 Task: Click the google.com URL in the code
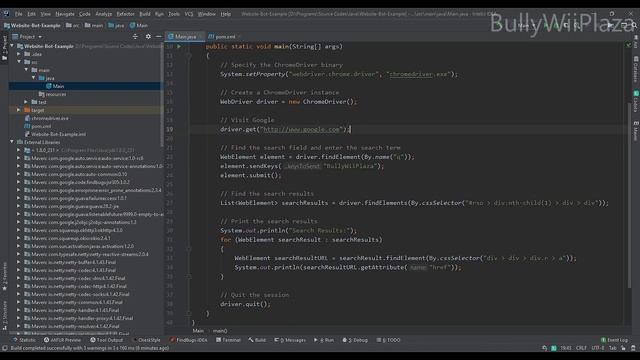pos(302,129)
